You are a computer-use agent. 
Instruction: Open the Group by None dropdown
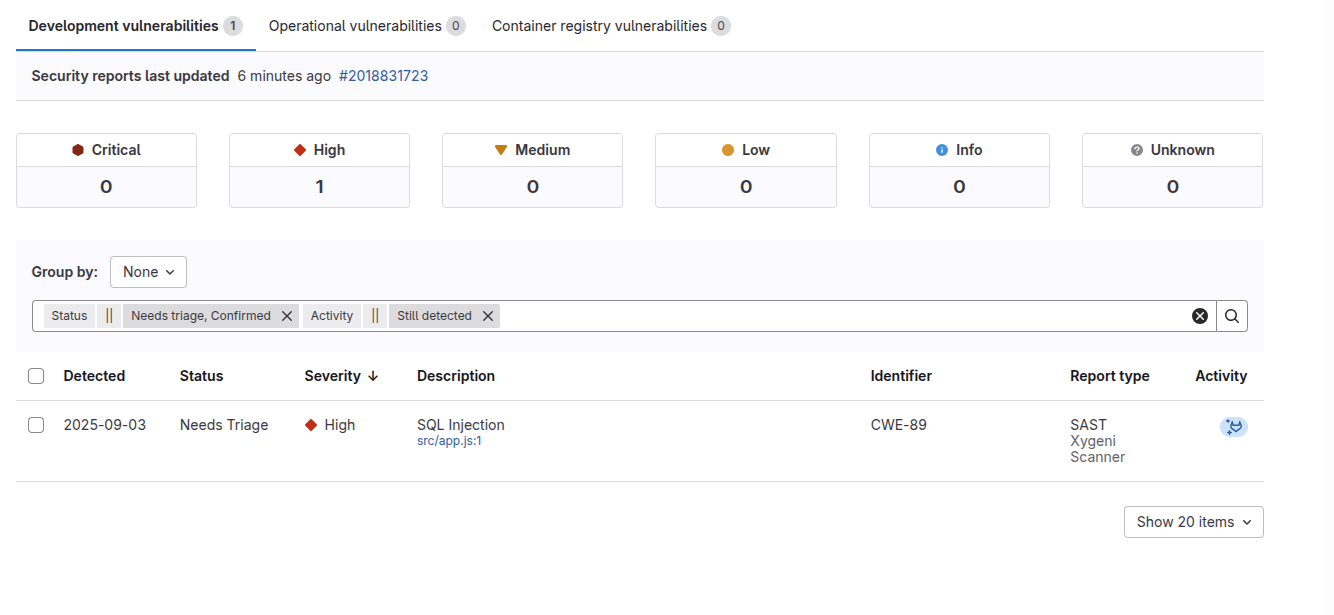[148, 272]
